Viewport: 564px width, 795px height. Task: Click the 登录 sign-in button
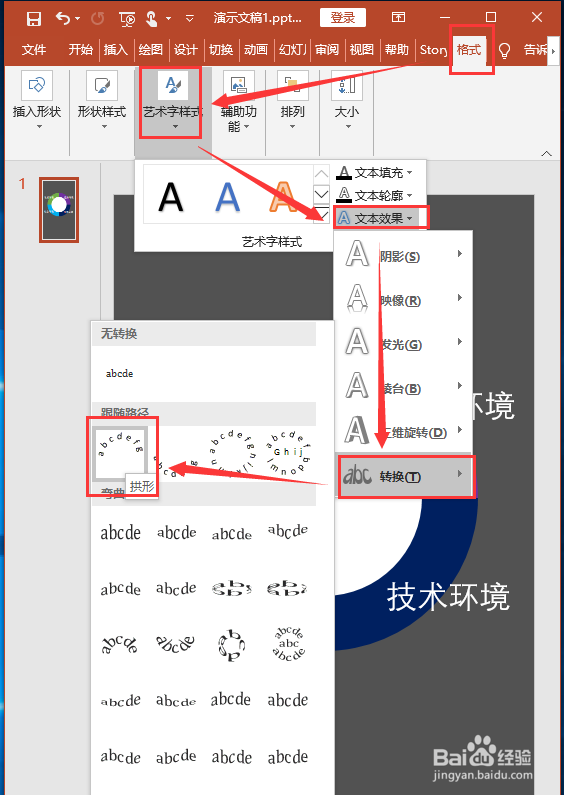[343, 18]
